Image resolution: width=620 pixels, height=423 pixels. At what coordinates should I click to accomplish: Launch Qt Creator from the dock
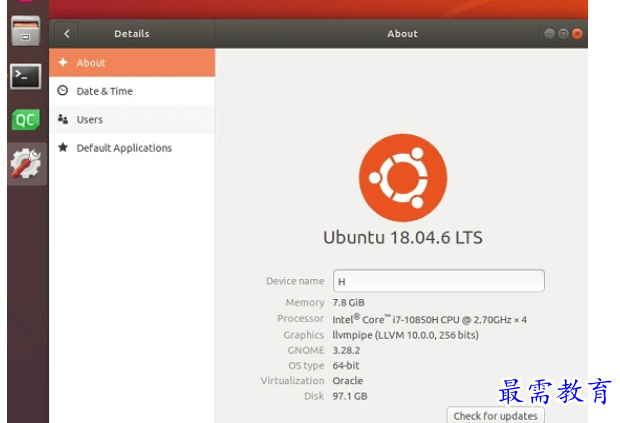26,120
